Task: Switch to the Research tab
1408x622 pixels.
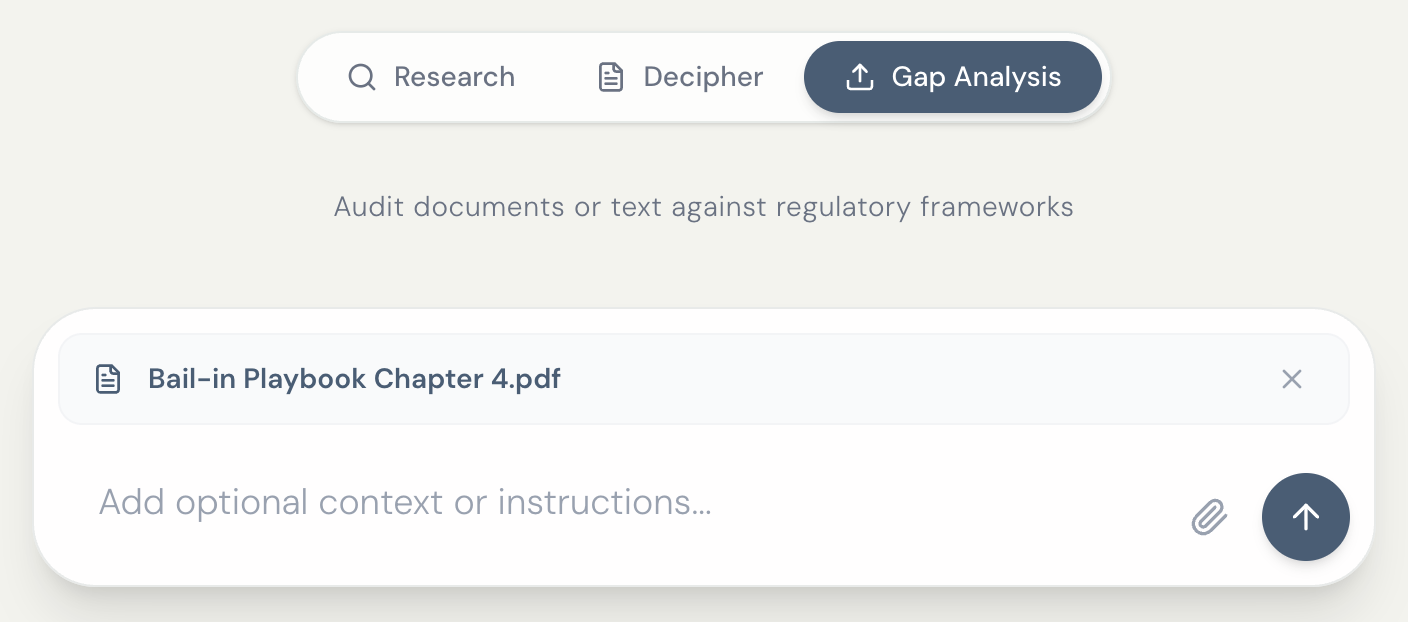Action: 431,77
